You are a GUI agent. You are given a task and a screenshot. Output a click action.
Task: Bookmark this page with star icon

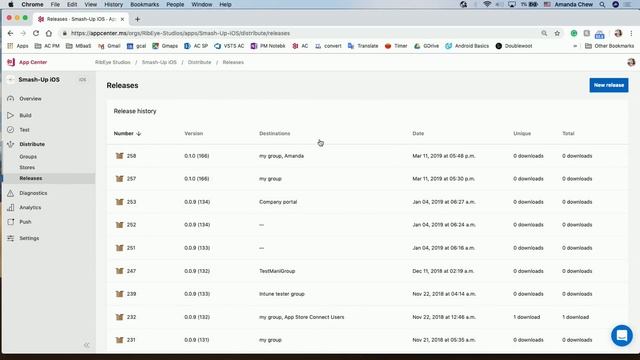(x=557, y=33)
